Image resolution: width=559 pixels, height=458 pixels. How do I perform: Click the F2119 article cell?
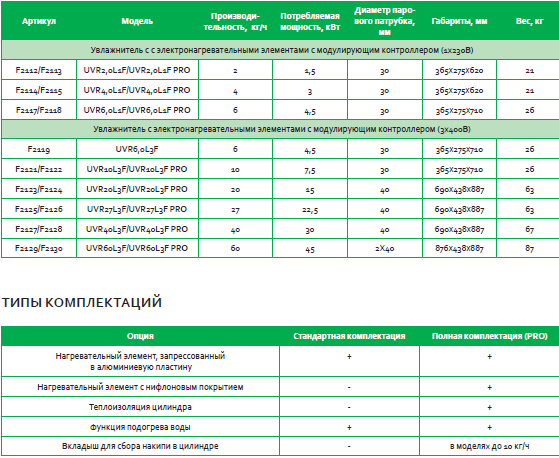tap(39, 149)
